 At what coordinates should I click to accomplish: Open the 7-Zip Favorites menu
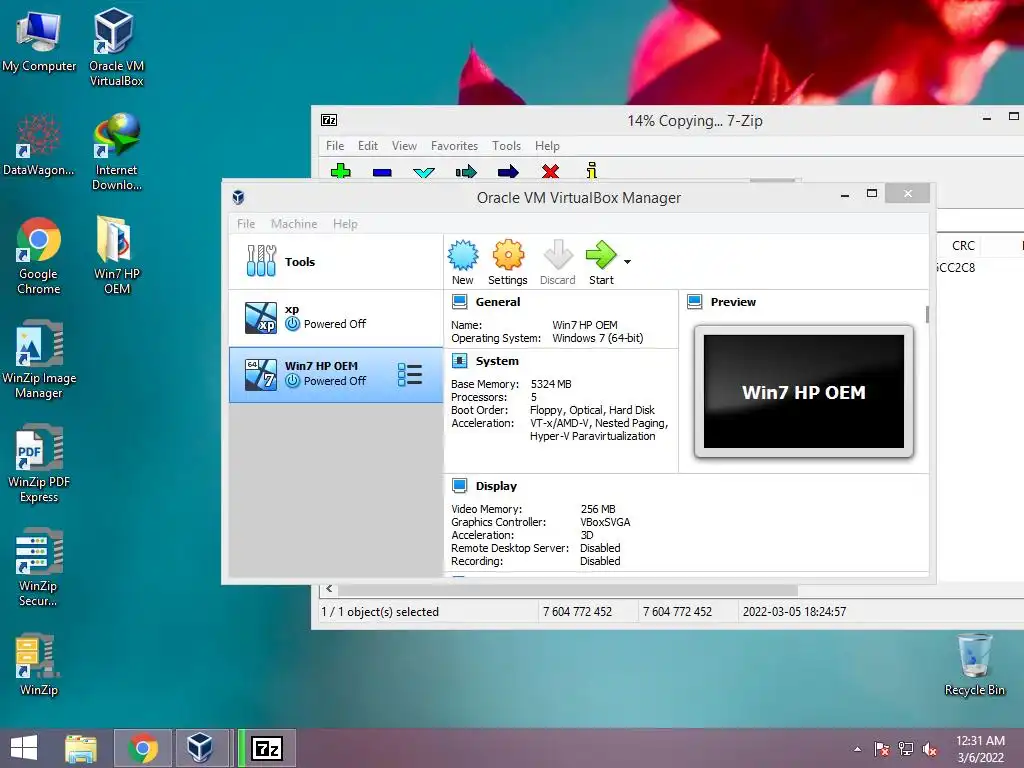454,146
